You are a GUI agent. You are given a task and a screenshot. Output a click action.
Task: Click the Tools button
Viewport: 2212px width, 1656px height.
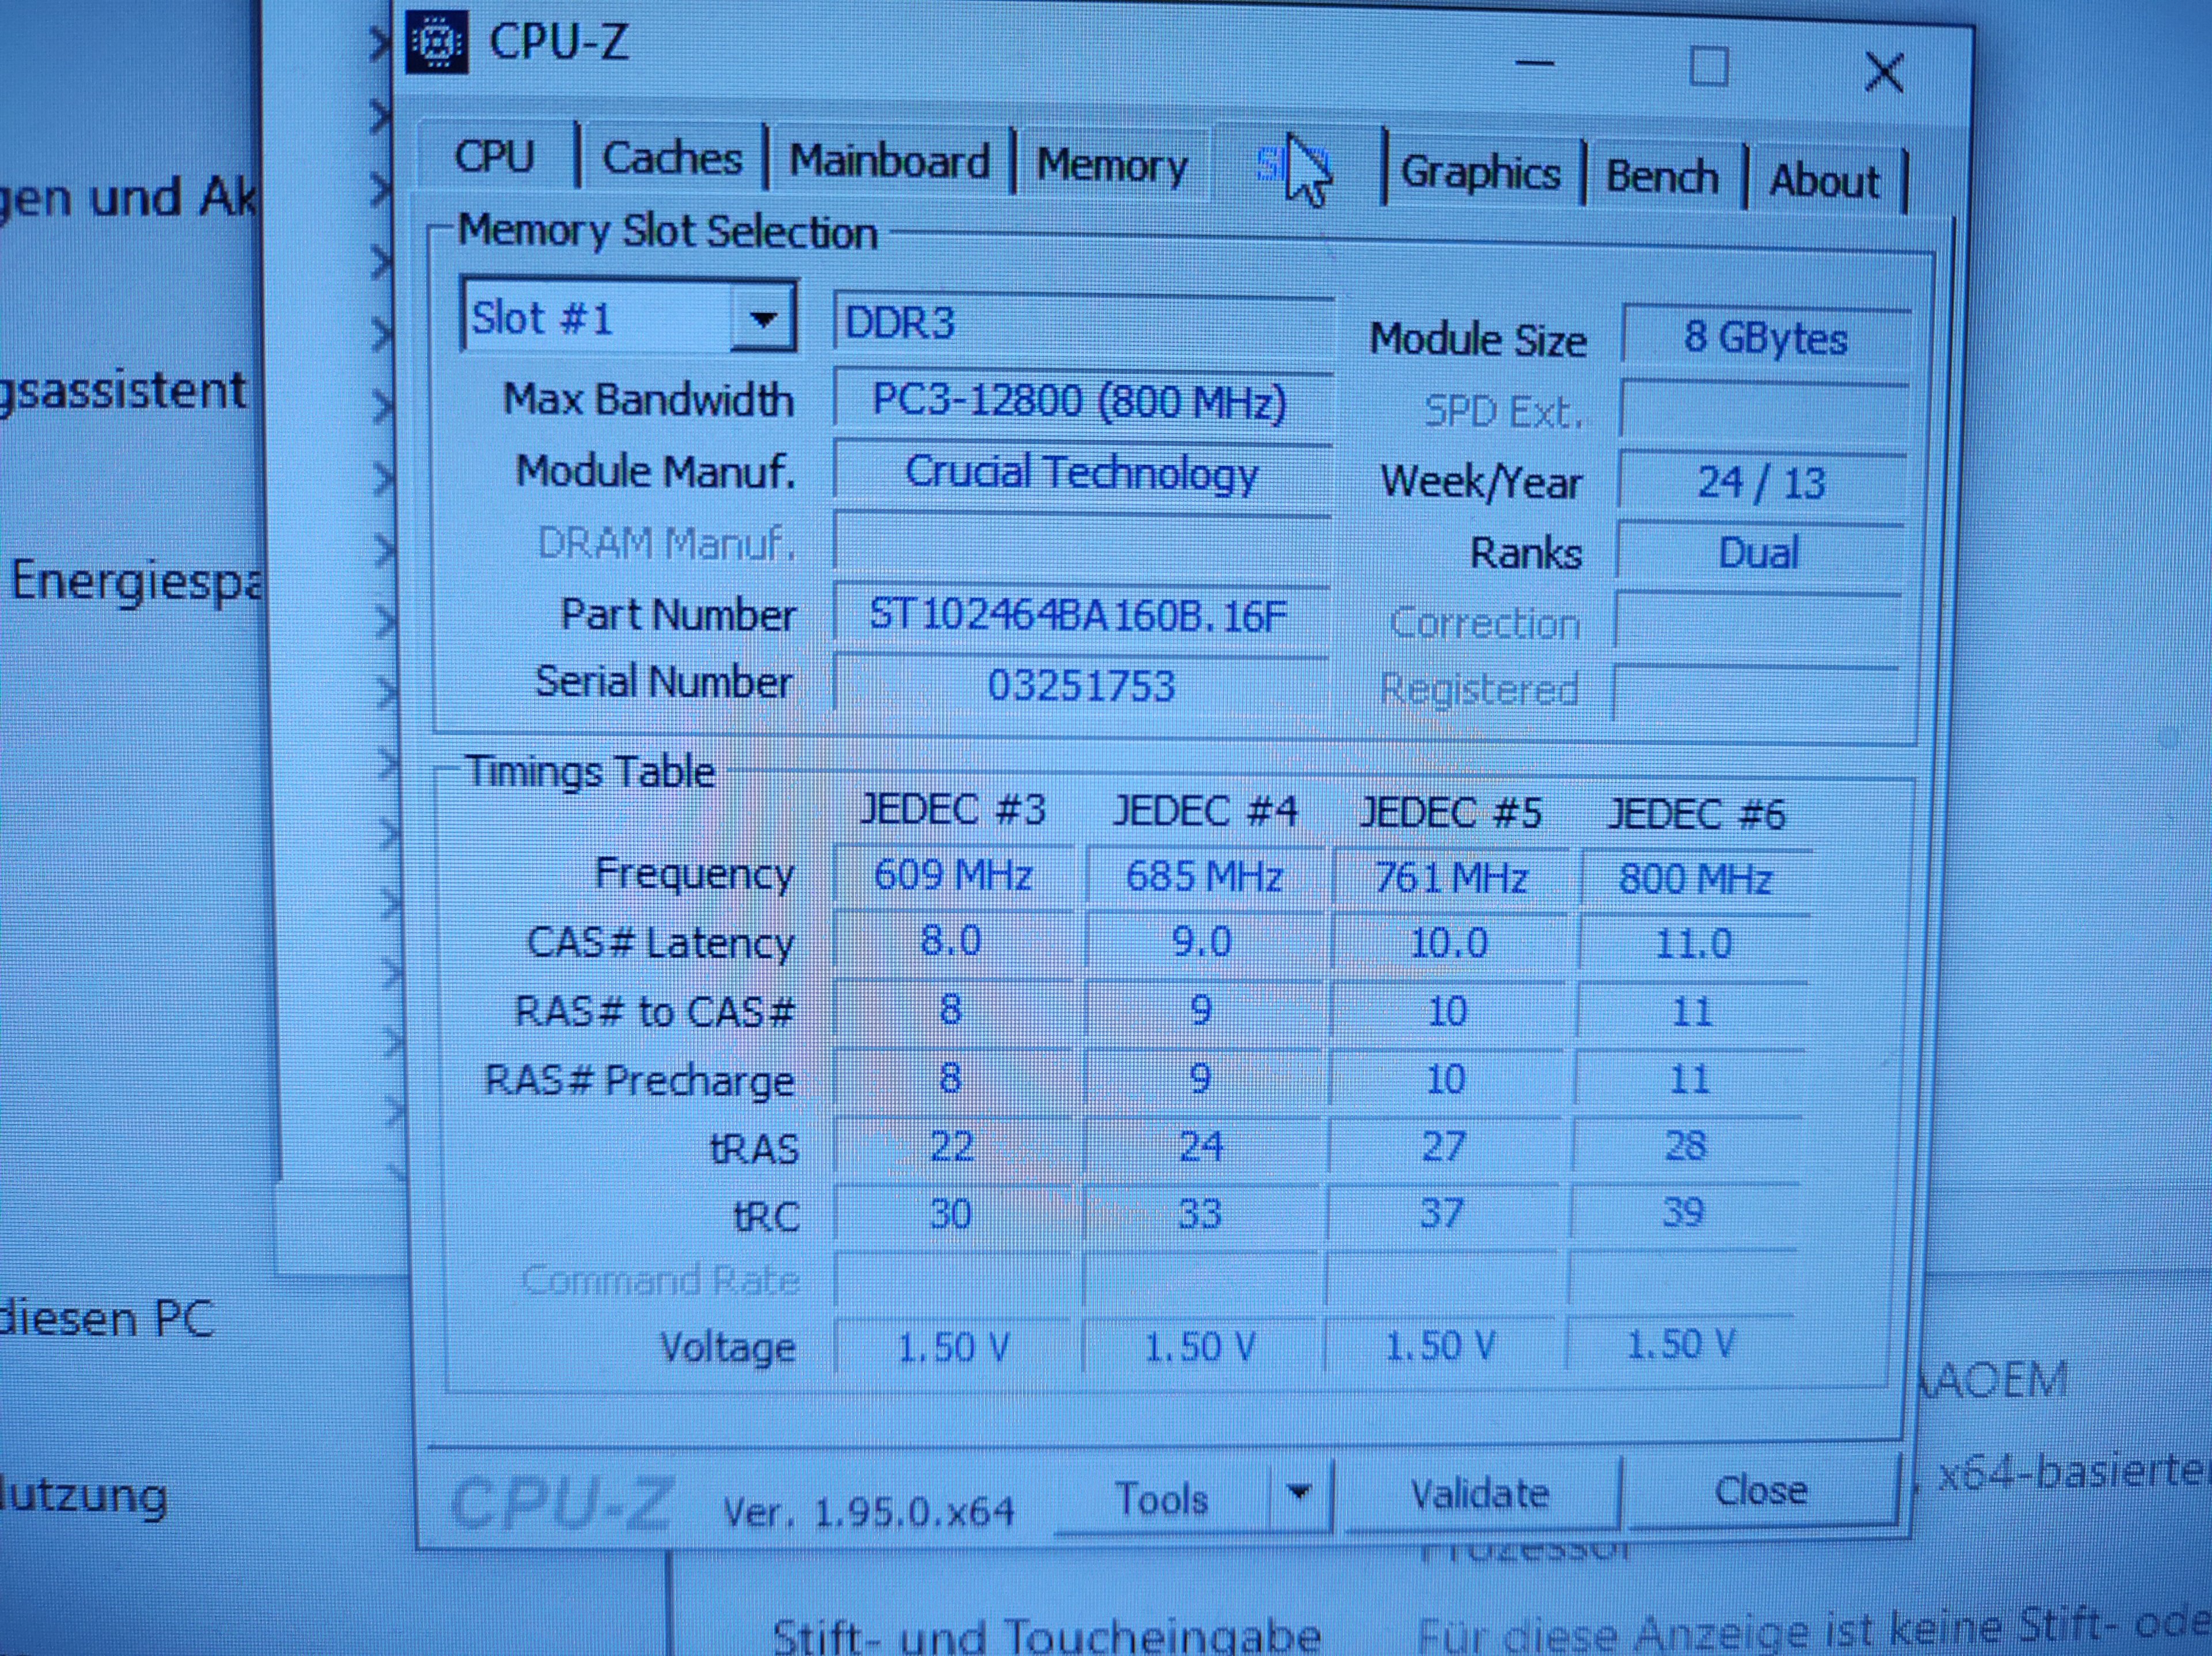click(x=1161, y=1499)
